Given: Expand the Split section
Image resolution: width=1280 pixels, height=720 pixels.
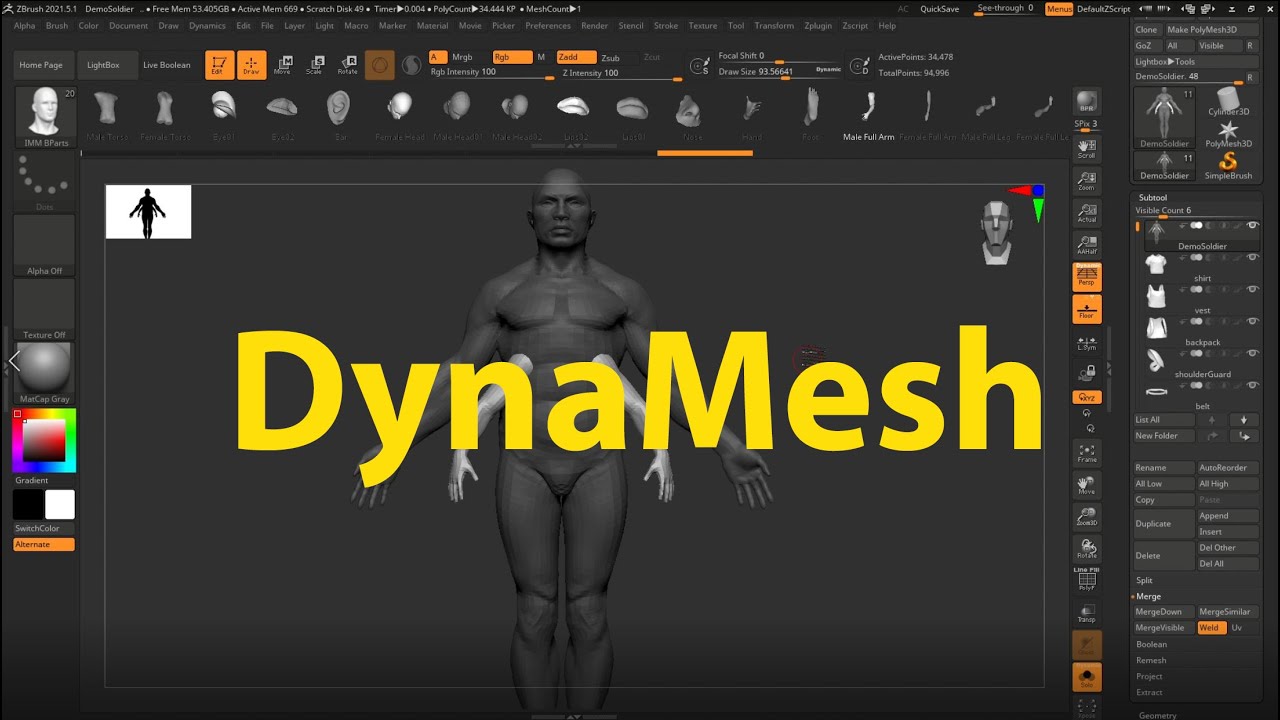Looking at the screenshot, I should 1144,580.
